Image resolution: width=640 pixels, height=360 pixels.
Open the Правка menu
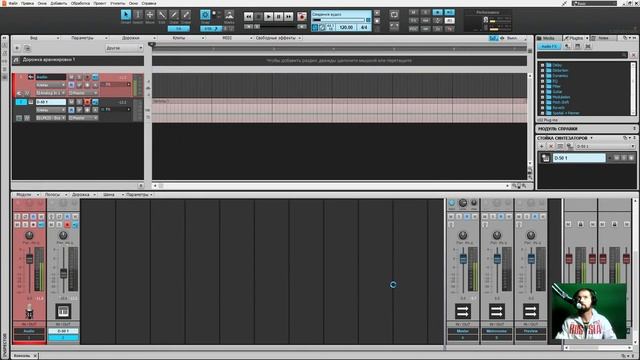coord(27,3)
